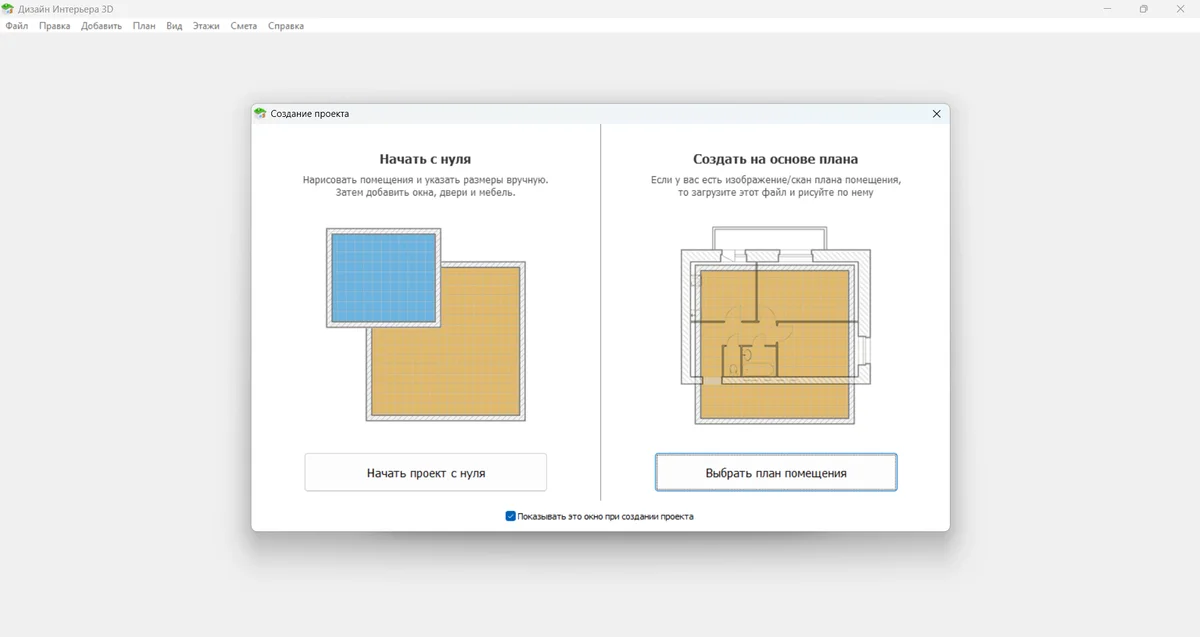Open the Файл menu
1200x637 pixels.
pyautogui.click(x=17, y=26)
